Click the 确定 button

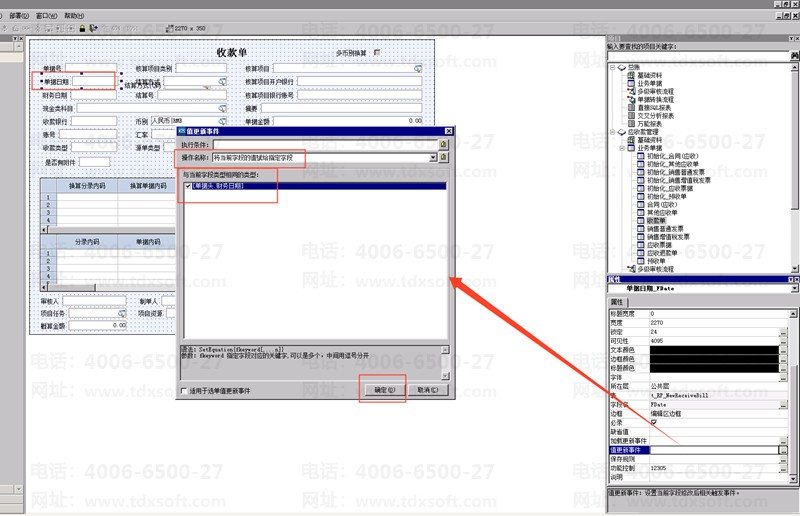pyautogui.click(x=384, y=390)
